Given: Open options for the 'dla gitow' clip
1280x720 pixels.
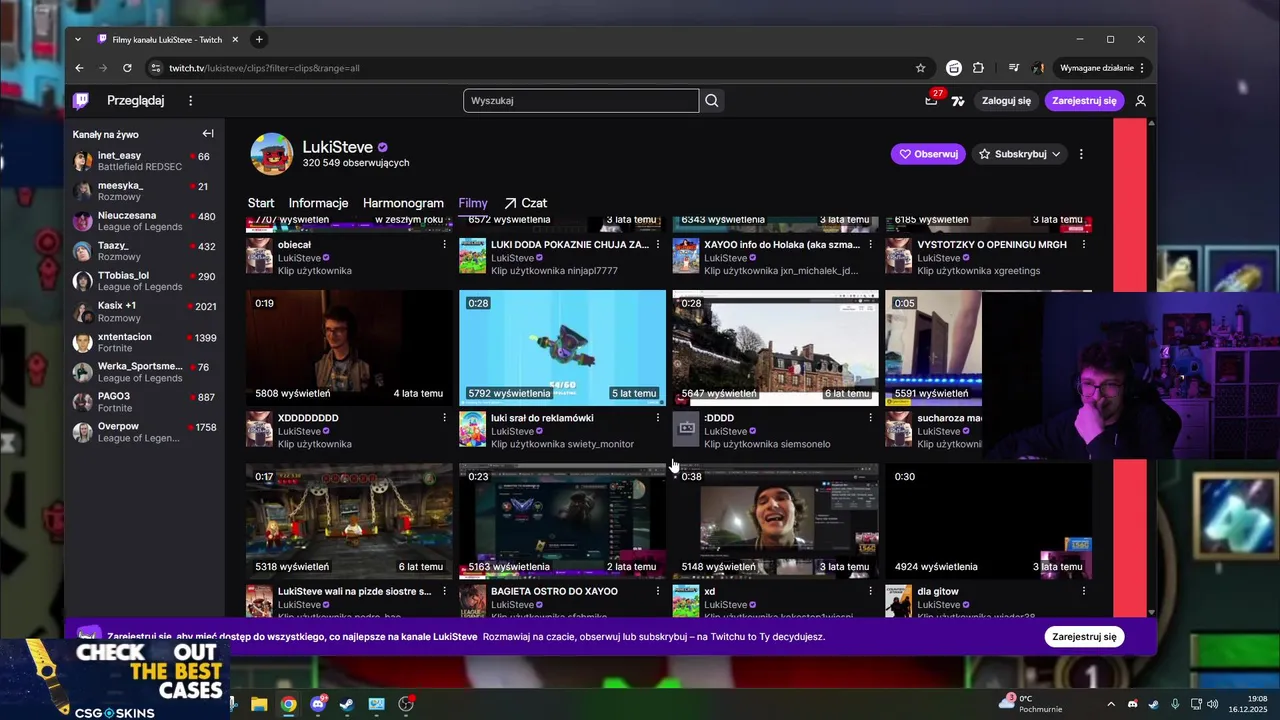Looking at the screenshot, I should [1083, 591].
